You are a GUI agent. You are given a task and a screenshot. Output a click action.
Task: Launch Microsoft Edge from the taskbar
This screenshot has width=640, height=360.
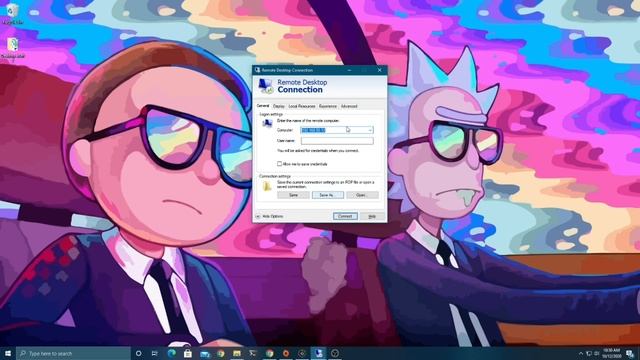(x=171, y=353)
